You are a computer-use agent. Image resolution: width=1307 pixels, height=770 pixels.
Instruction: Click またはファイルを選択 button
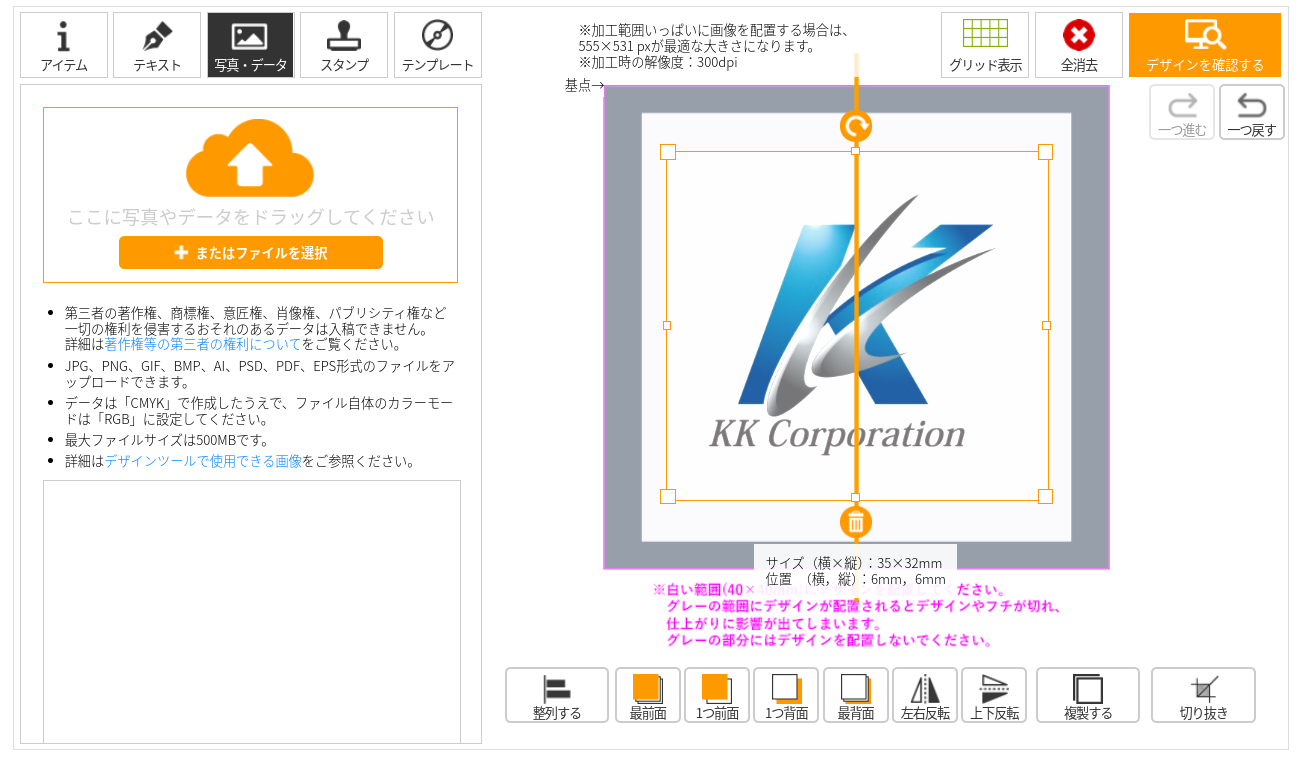(251, 253)
